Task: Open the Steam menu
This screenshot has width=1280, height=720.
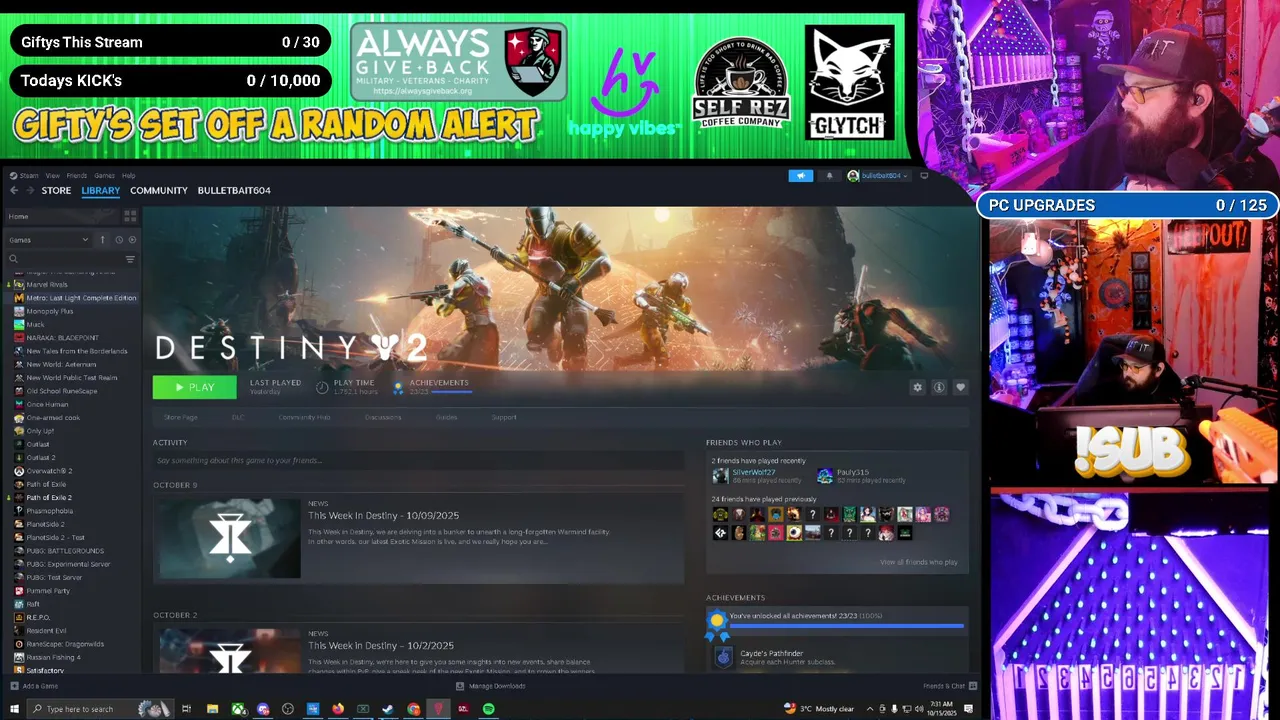Action: coord(24,176)
